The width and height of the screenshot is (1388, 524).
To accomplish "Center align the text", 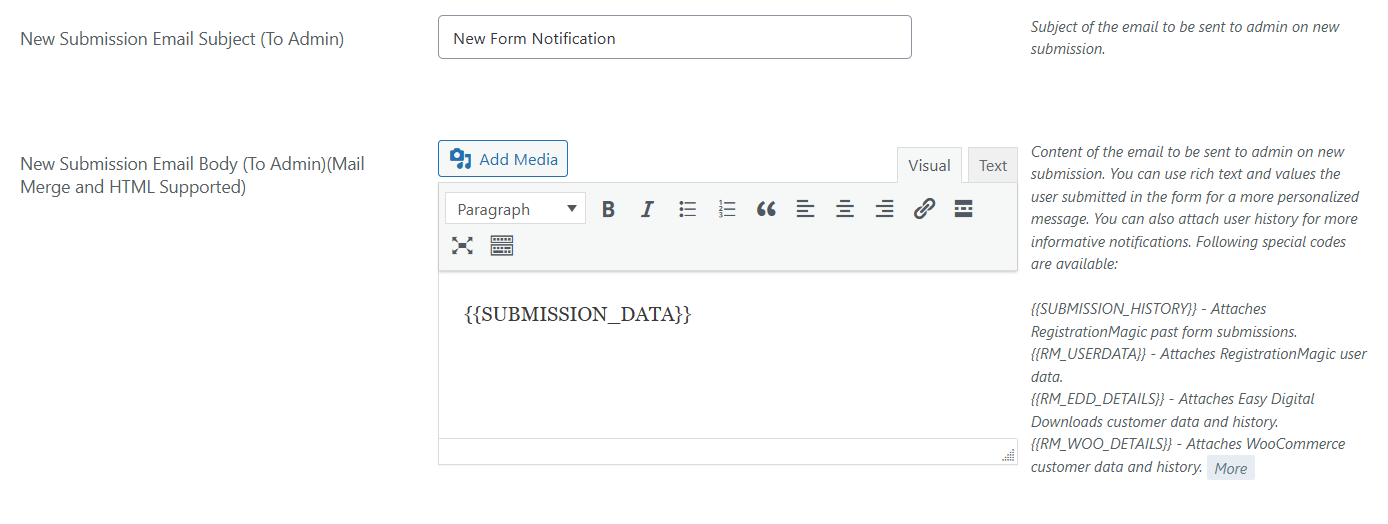I will pyautogui.click(x=845, y=209).
